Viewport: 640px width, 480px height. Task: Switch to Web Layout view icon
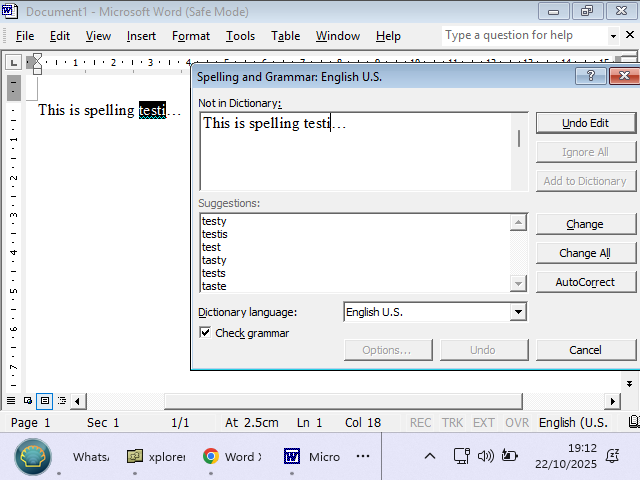[28, 401]
